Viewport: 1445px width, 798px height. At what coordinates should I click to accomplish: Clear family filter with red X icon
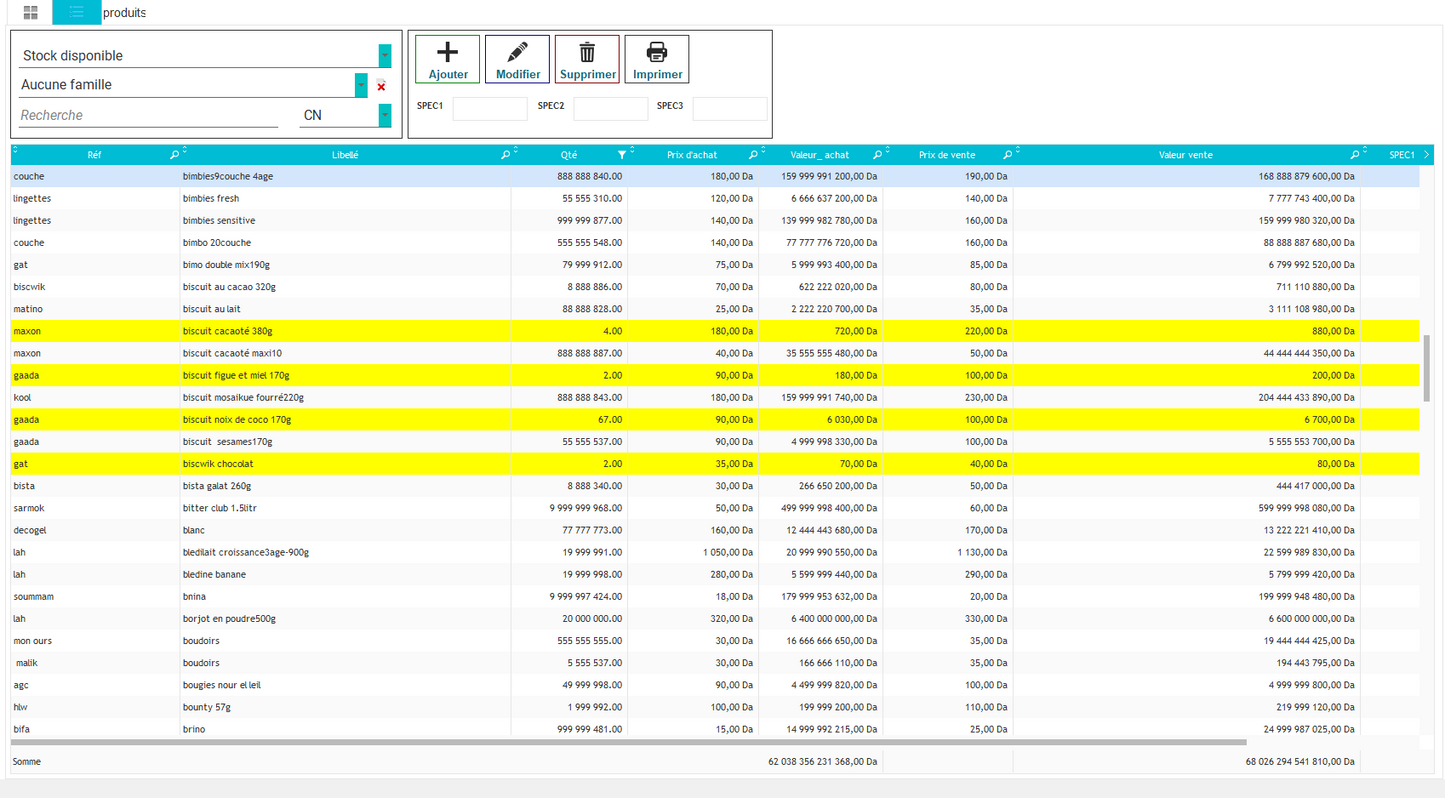381,87
